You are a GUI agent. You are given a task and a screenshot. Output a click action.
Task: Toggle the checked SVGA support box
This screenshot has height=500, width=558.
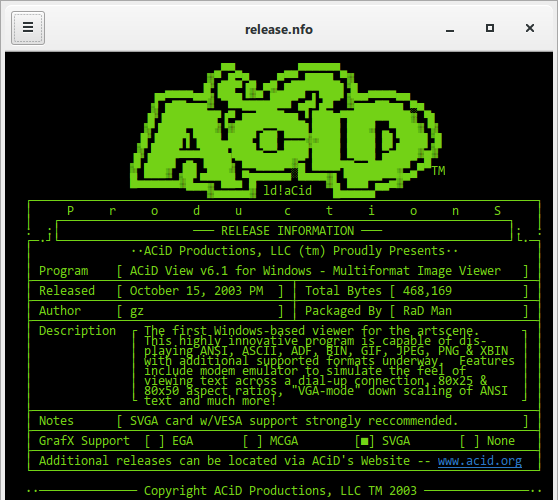pos(364,441)
